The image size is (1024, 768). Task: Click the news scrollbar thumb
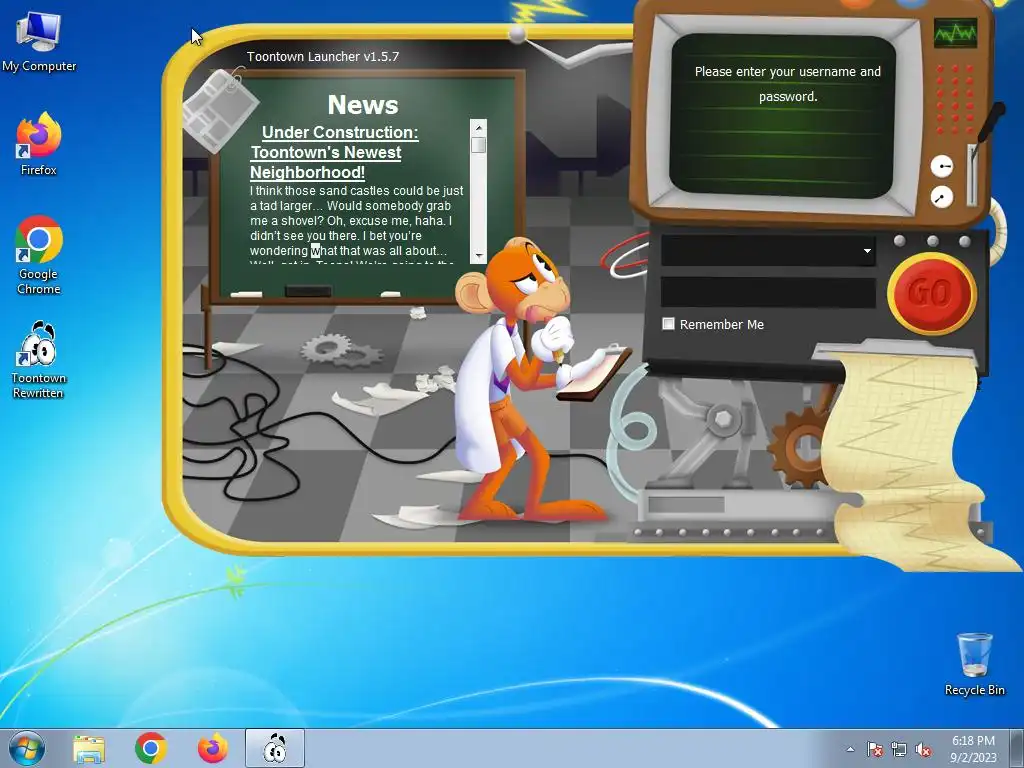click(478, 144)
